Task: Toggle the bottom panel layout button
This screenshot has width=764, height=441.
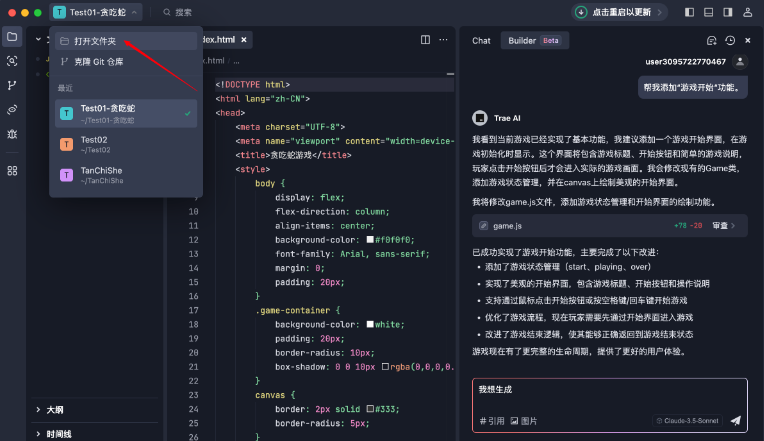Action: tap(709, 12)
